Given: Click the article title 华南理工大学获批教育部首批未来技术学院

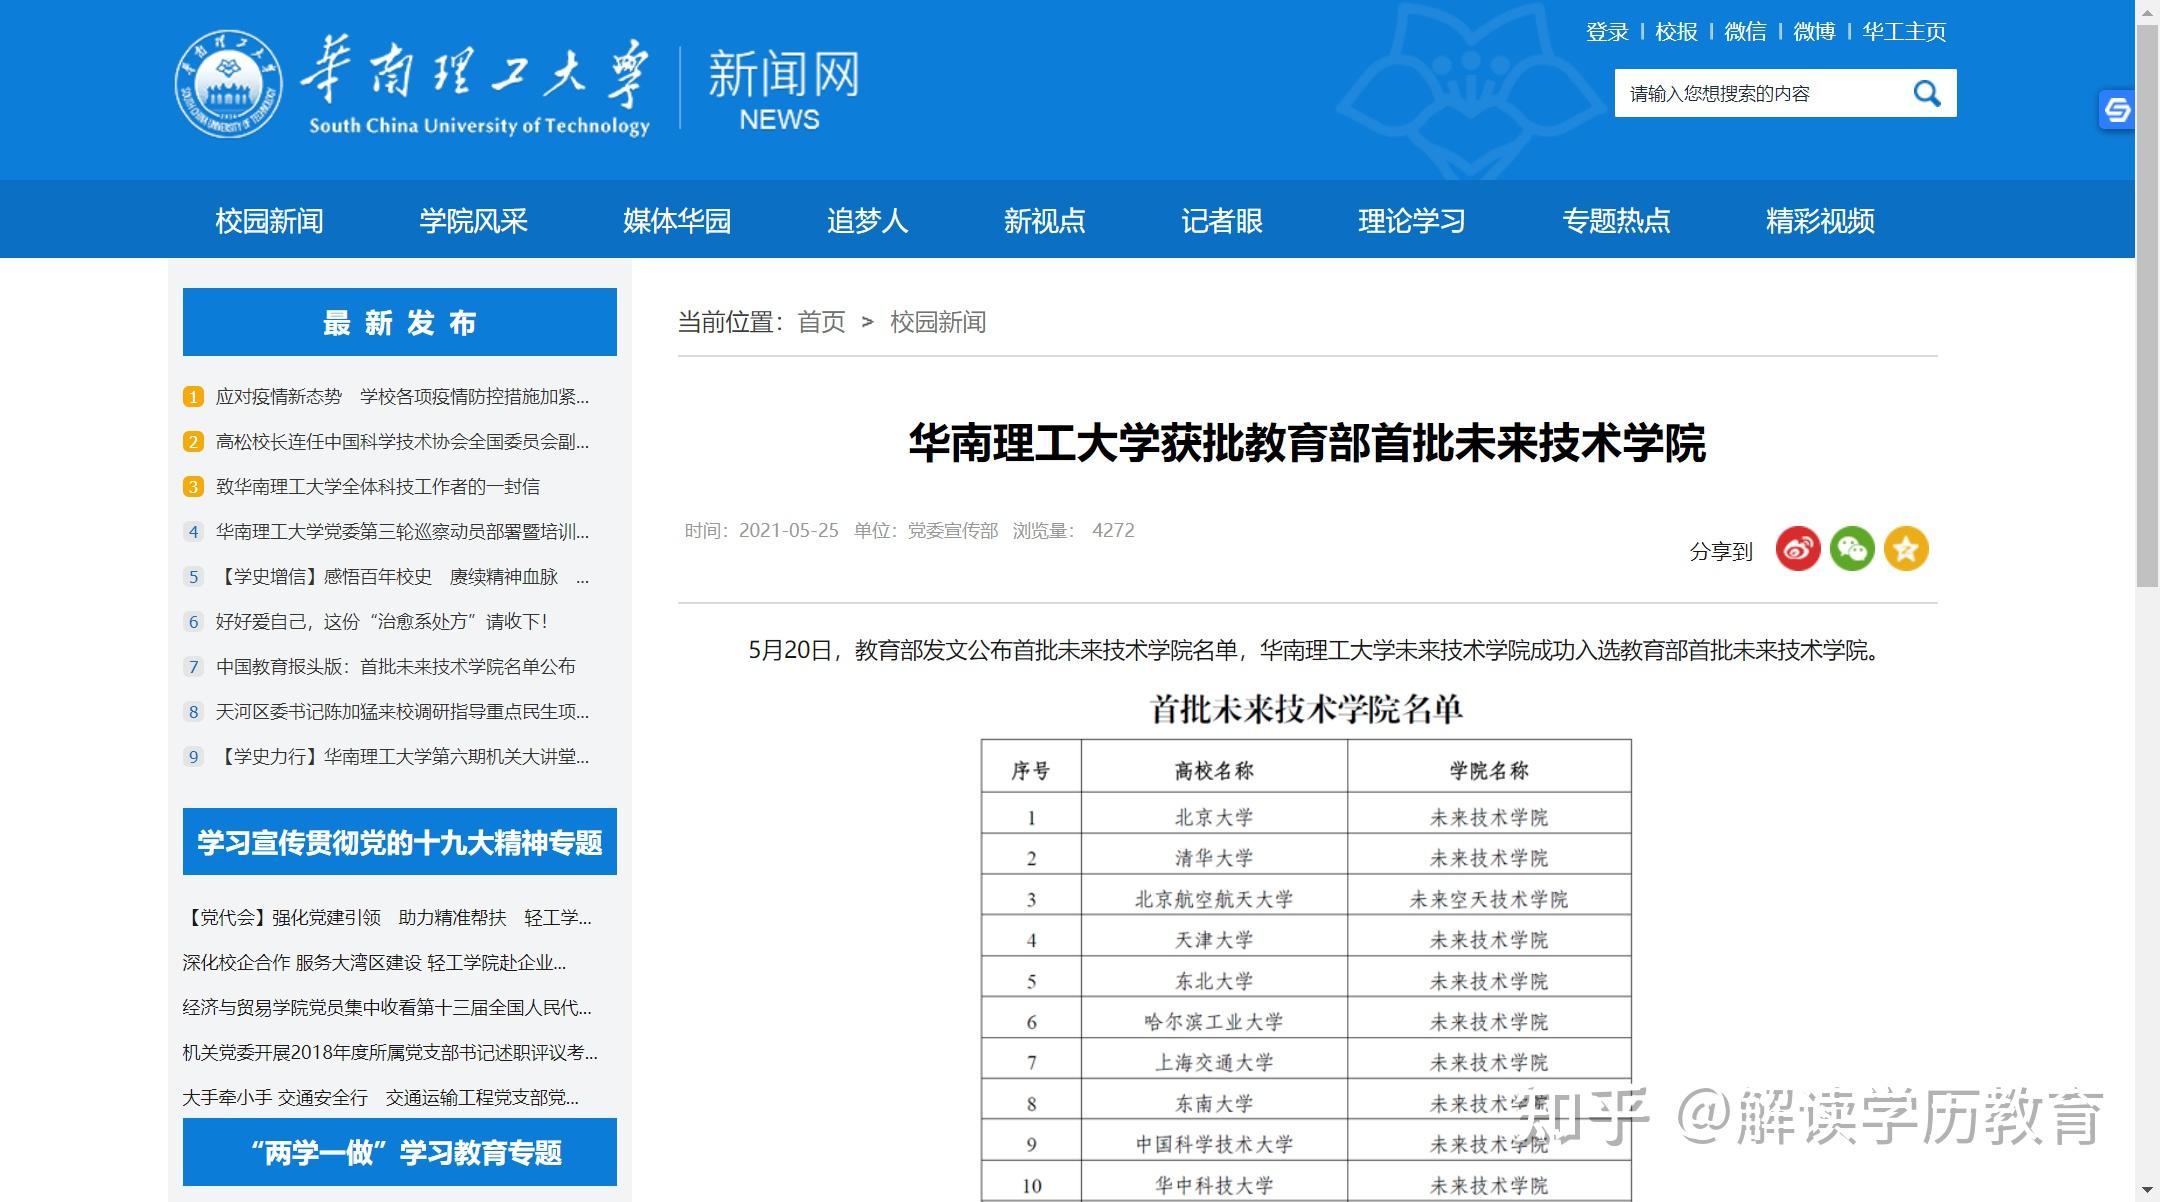Looking at the screenshot, I should (1307, 443).
